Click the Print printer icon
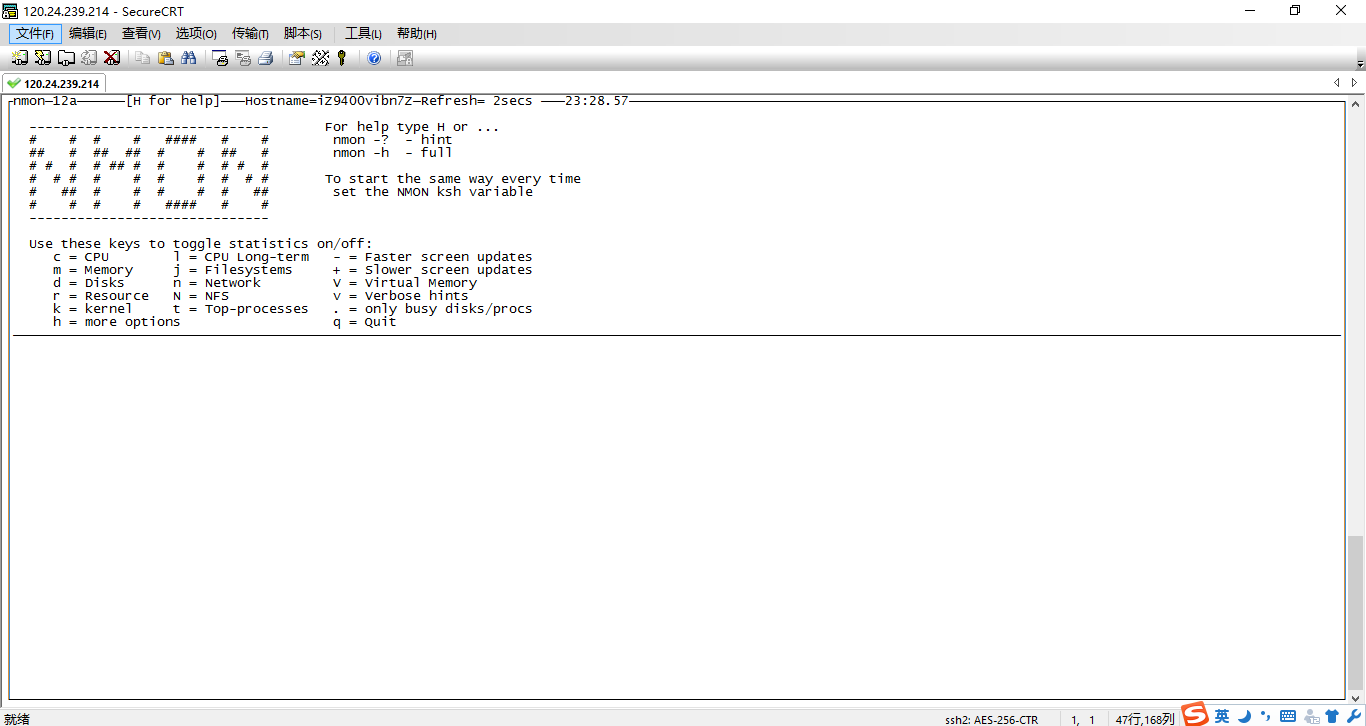The image size is (1366, 726). point(266,58)
